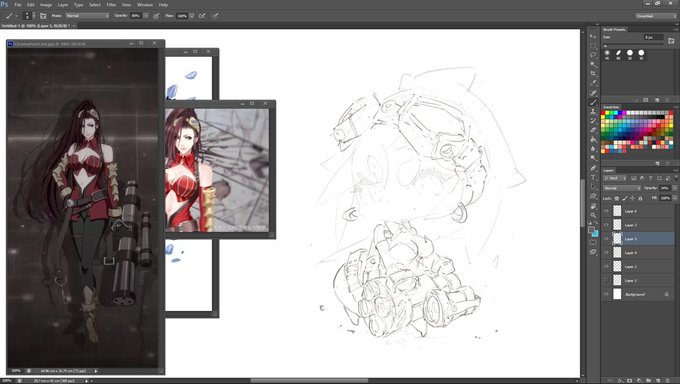680x384 pixels.
Task: Open the Image menu
Action: tap(46, 5)
